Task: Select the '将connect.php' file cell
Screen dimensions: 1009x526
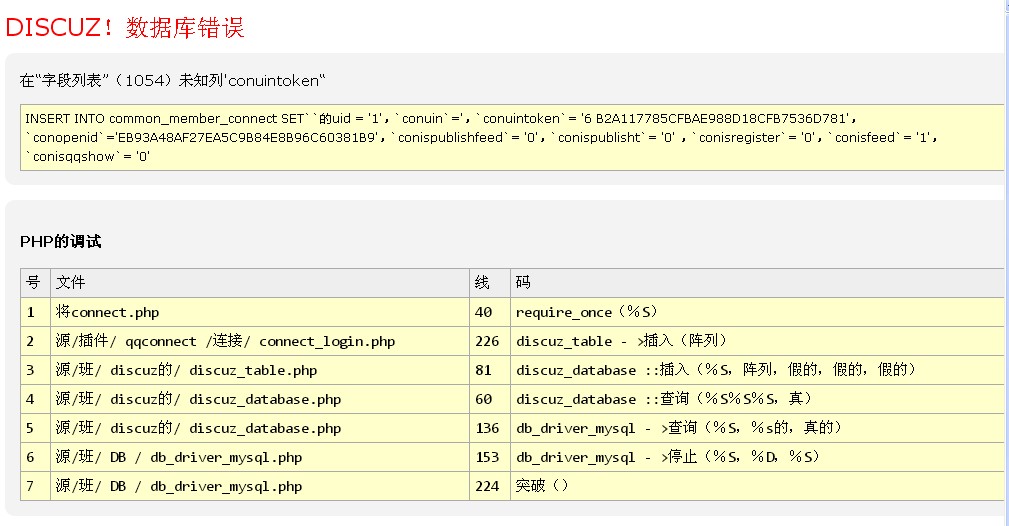Action: [260, 312]
